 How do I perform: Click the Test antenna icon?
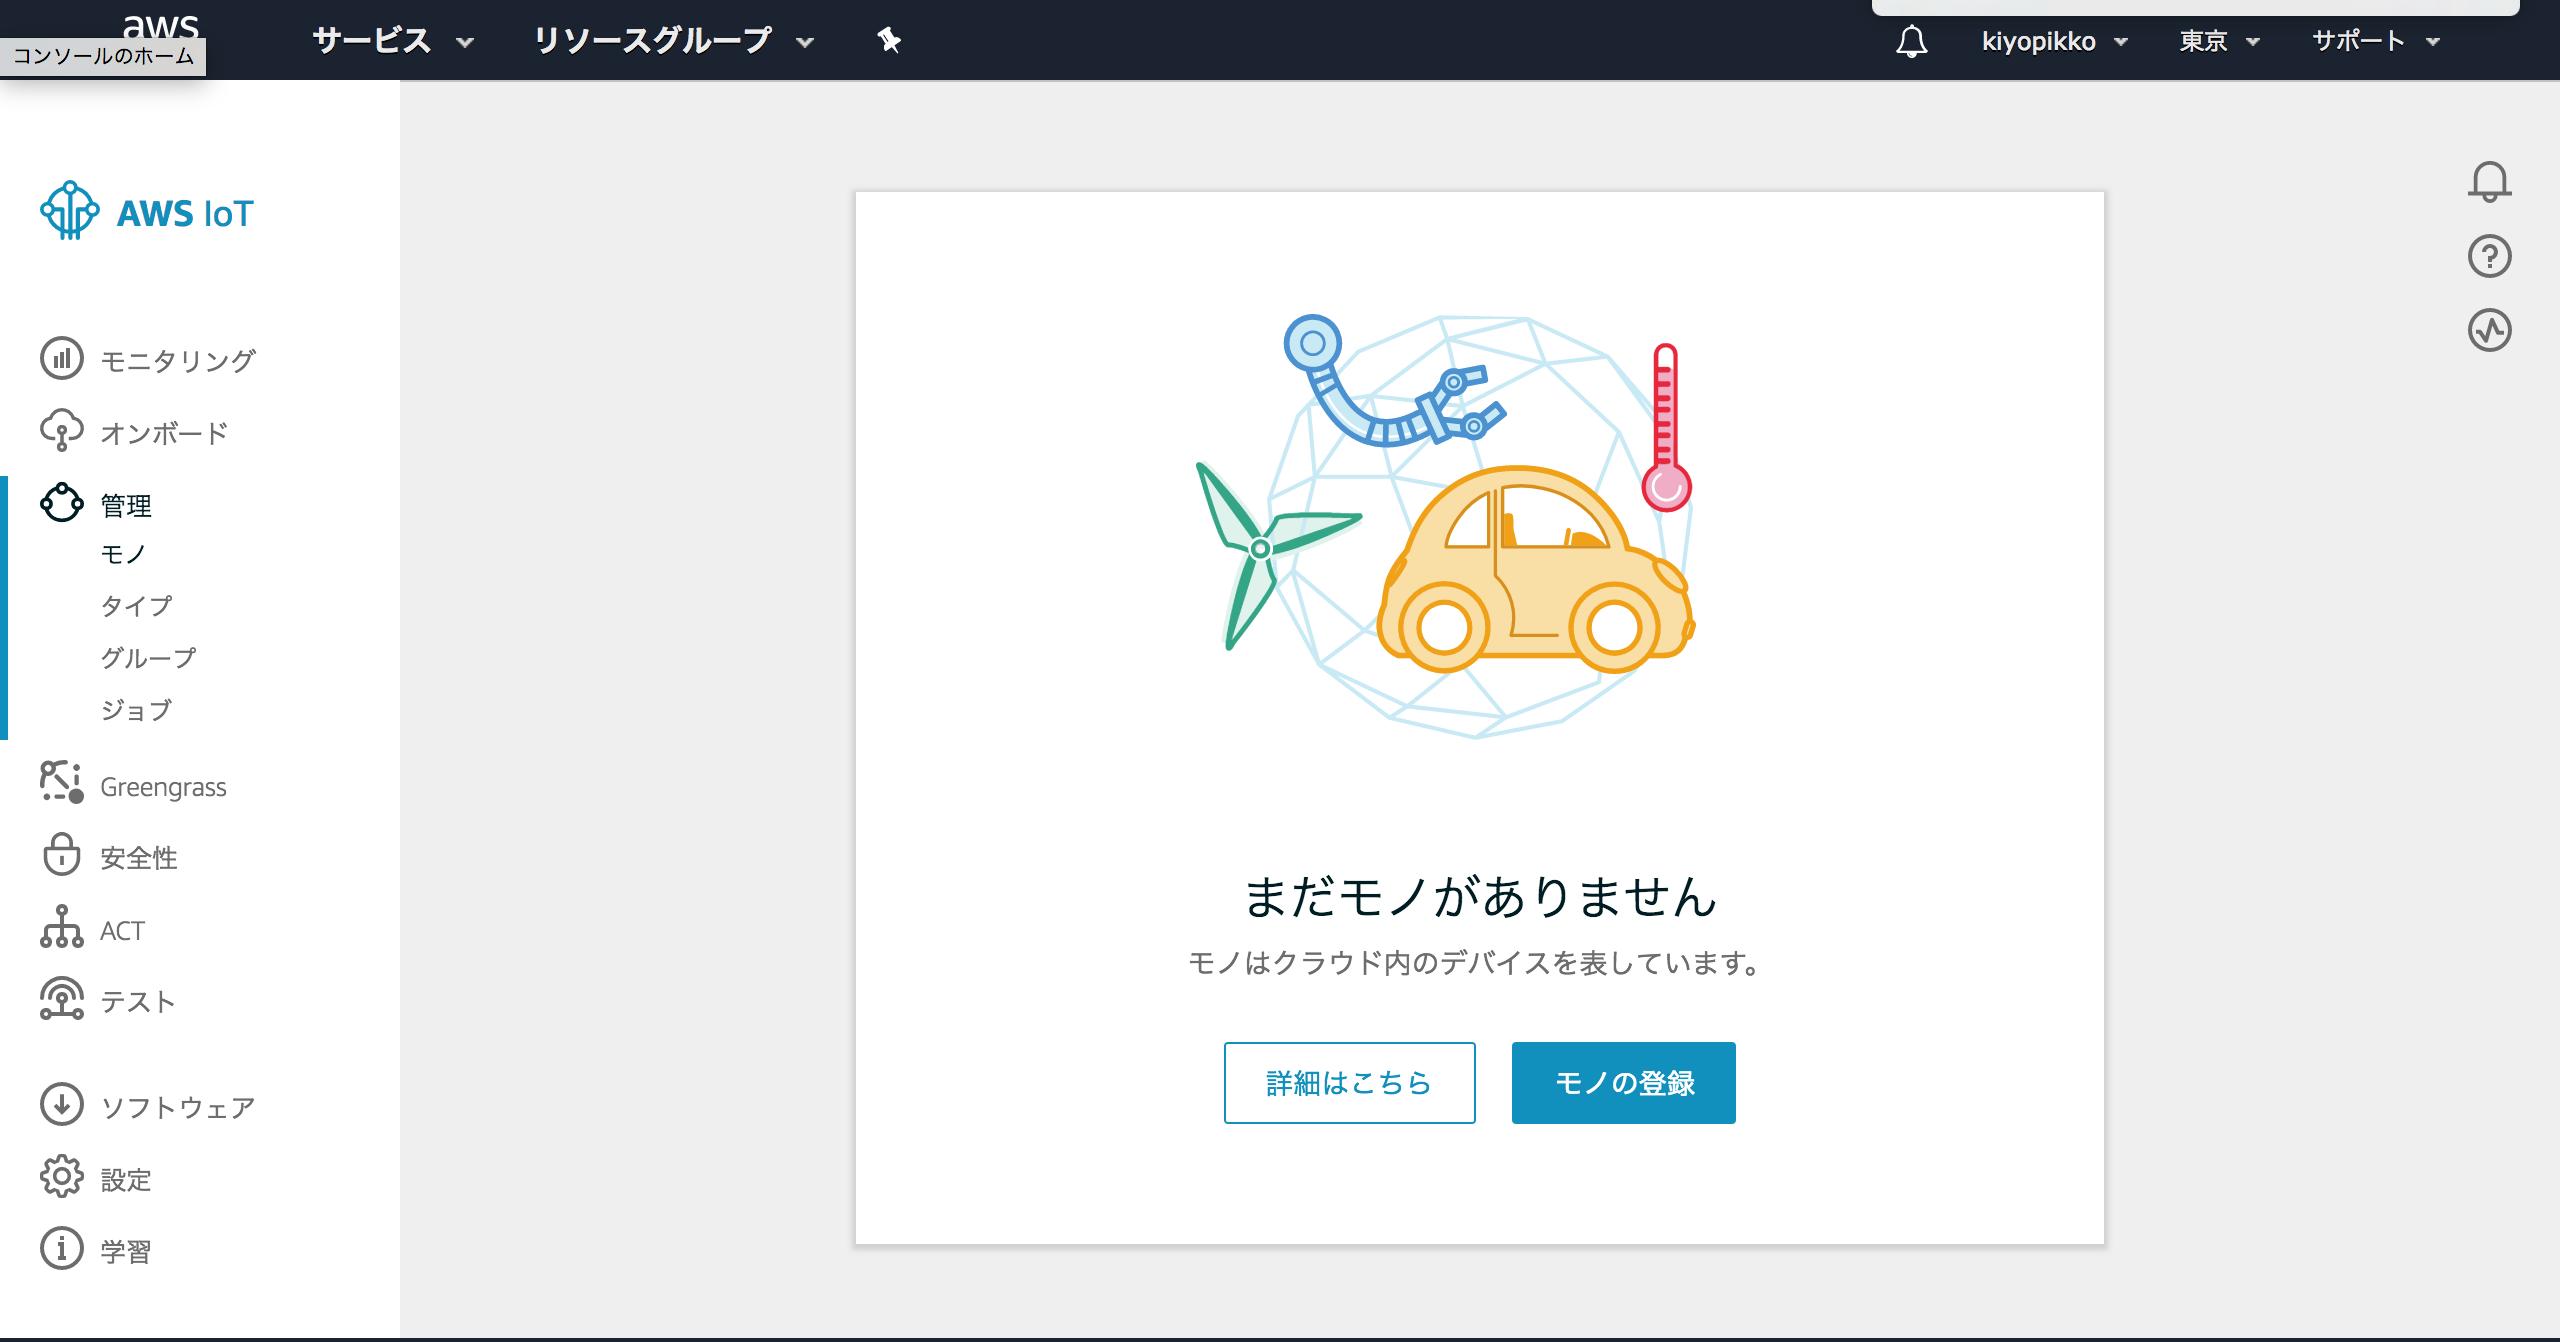pos(61,999)
